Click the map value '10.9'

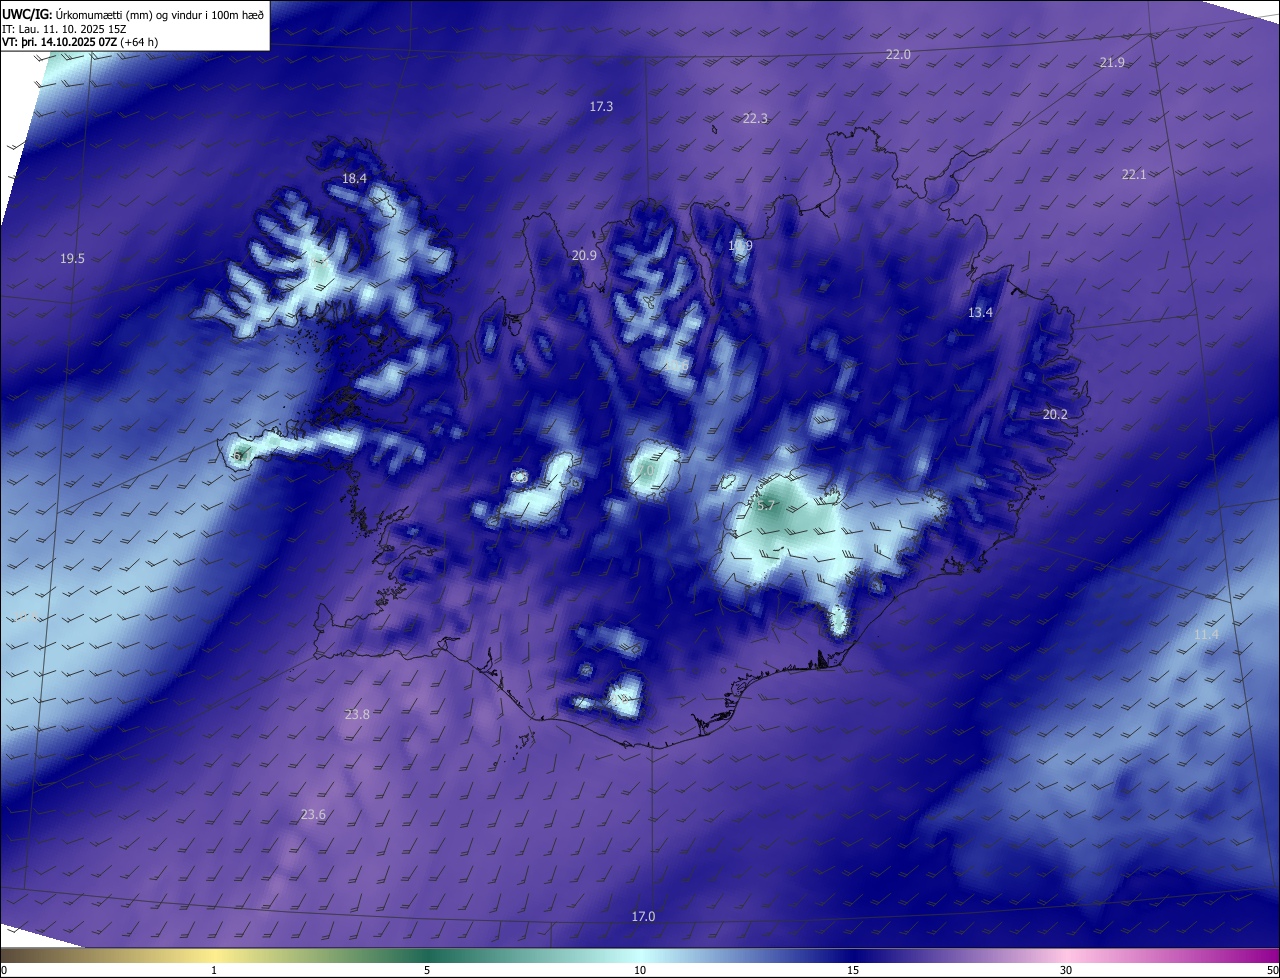pos(740,245)
